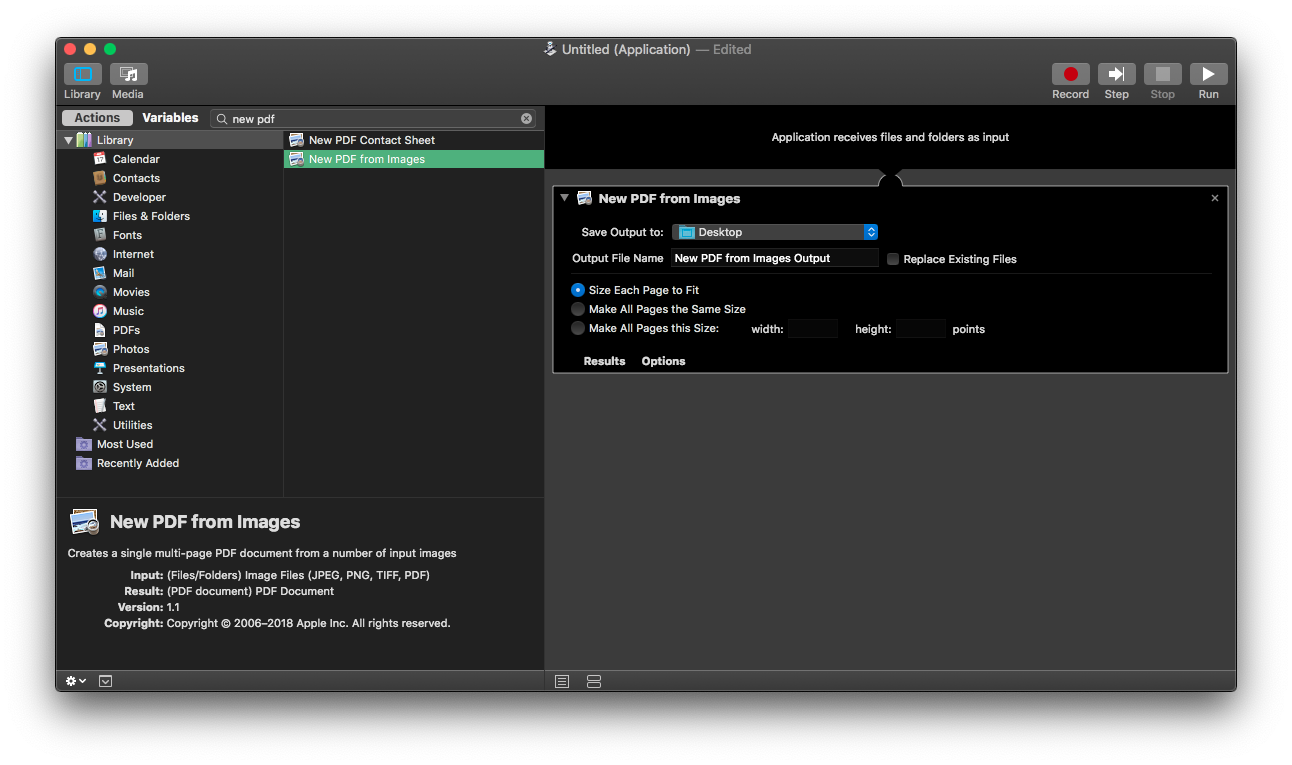Run the workflow with Run button
This screenshot has width=1292, height=765.
click(x=1208, y=74)
